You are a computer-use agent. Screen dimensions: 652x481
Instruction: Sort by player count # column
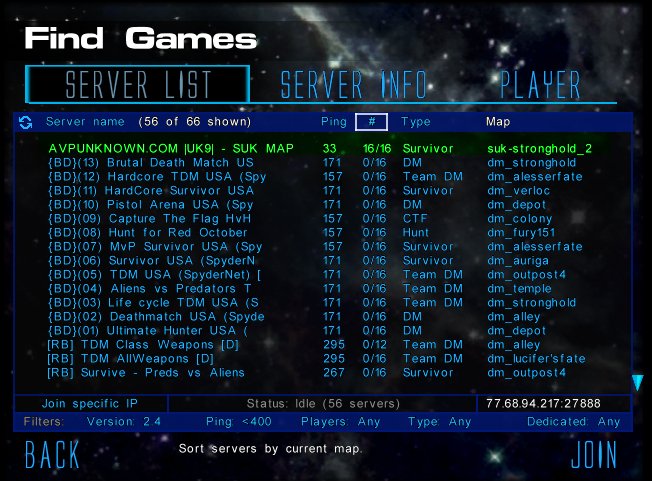click(x=371, y=122)
